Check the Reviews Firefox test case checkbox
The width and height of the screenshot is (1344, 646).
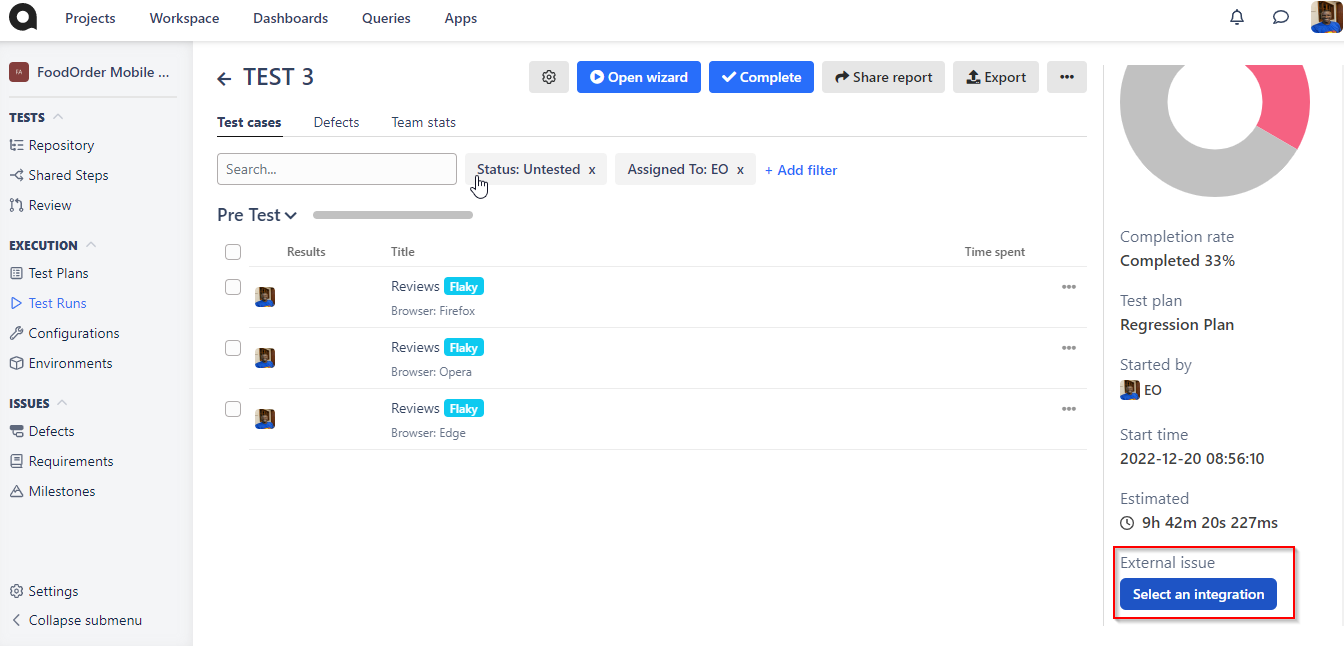[x=233, y=287]
